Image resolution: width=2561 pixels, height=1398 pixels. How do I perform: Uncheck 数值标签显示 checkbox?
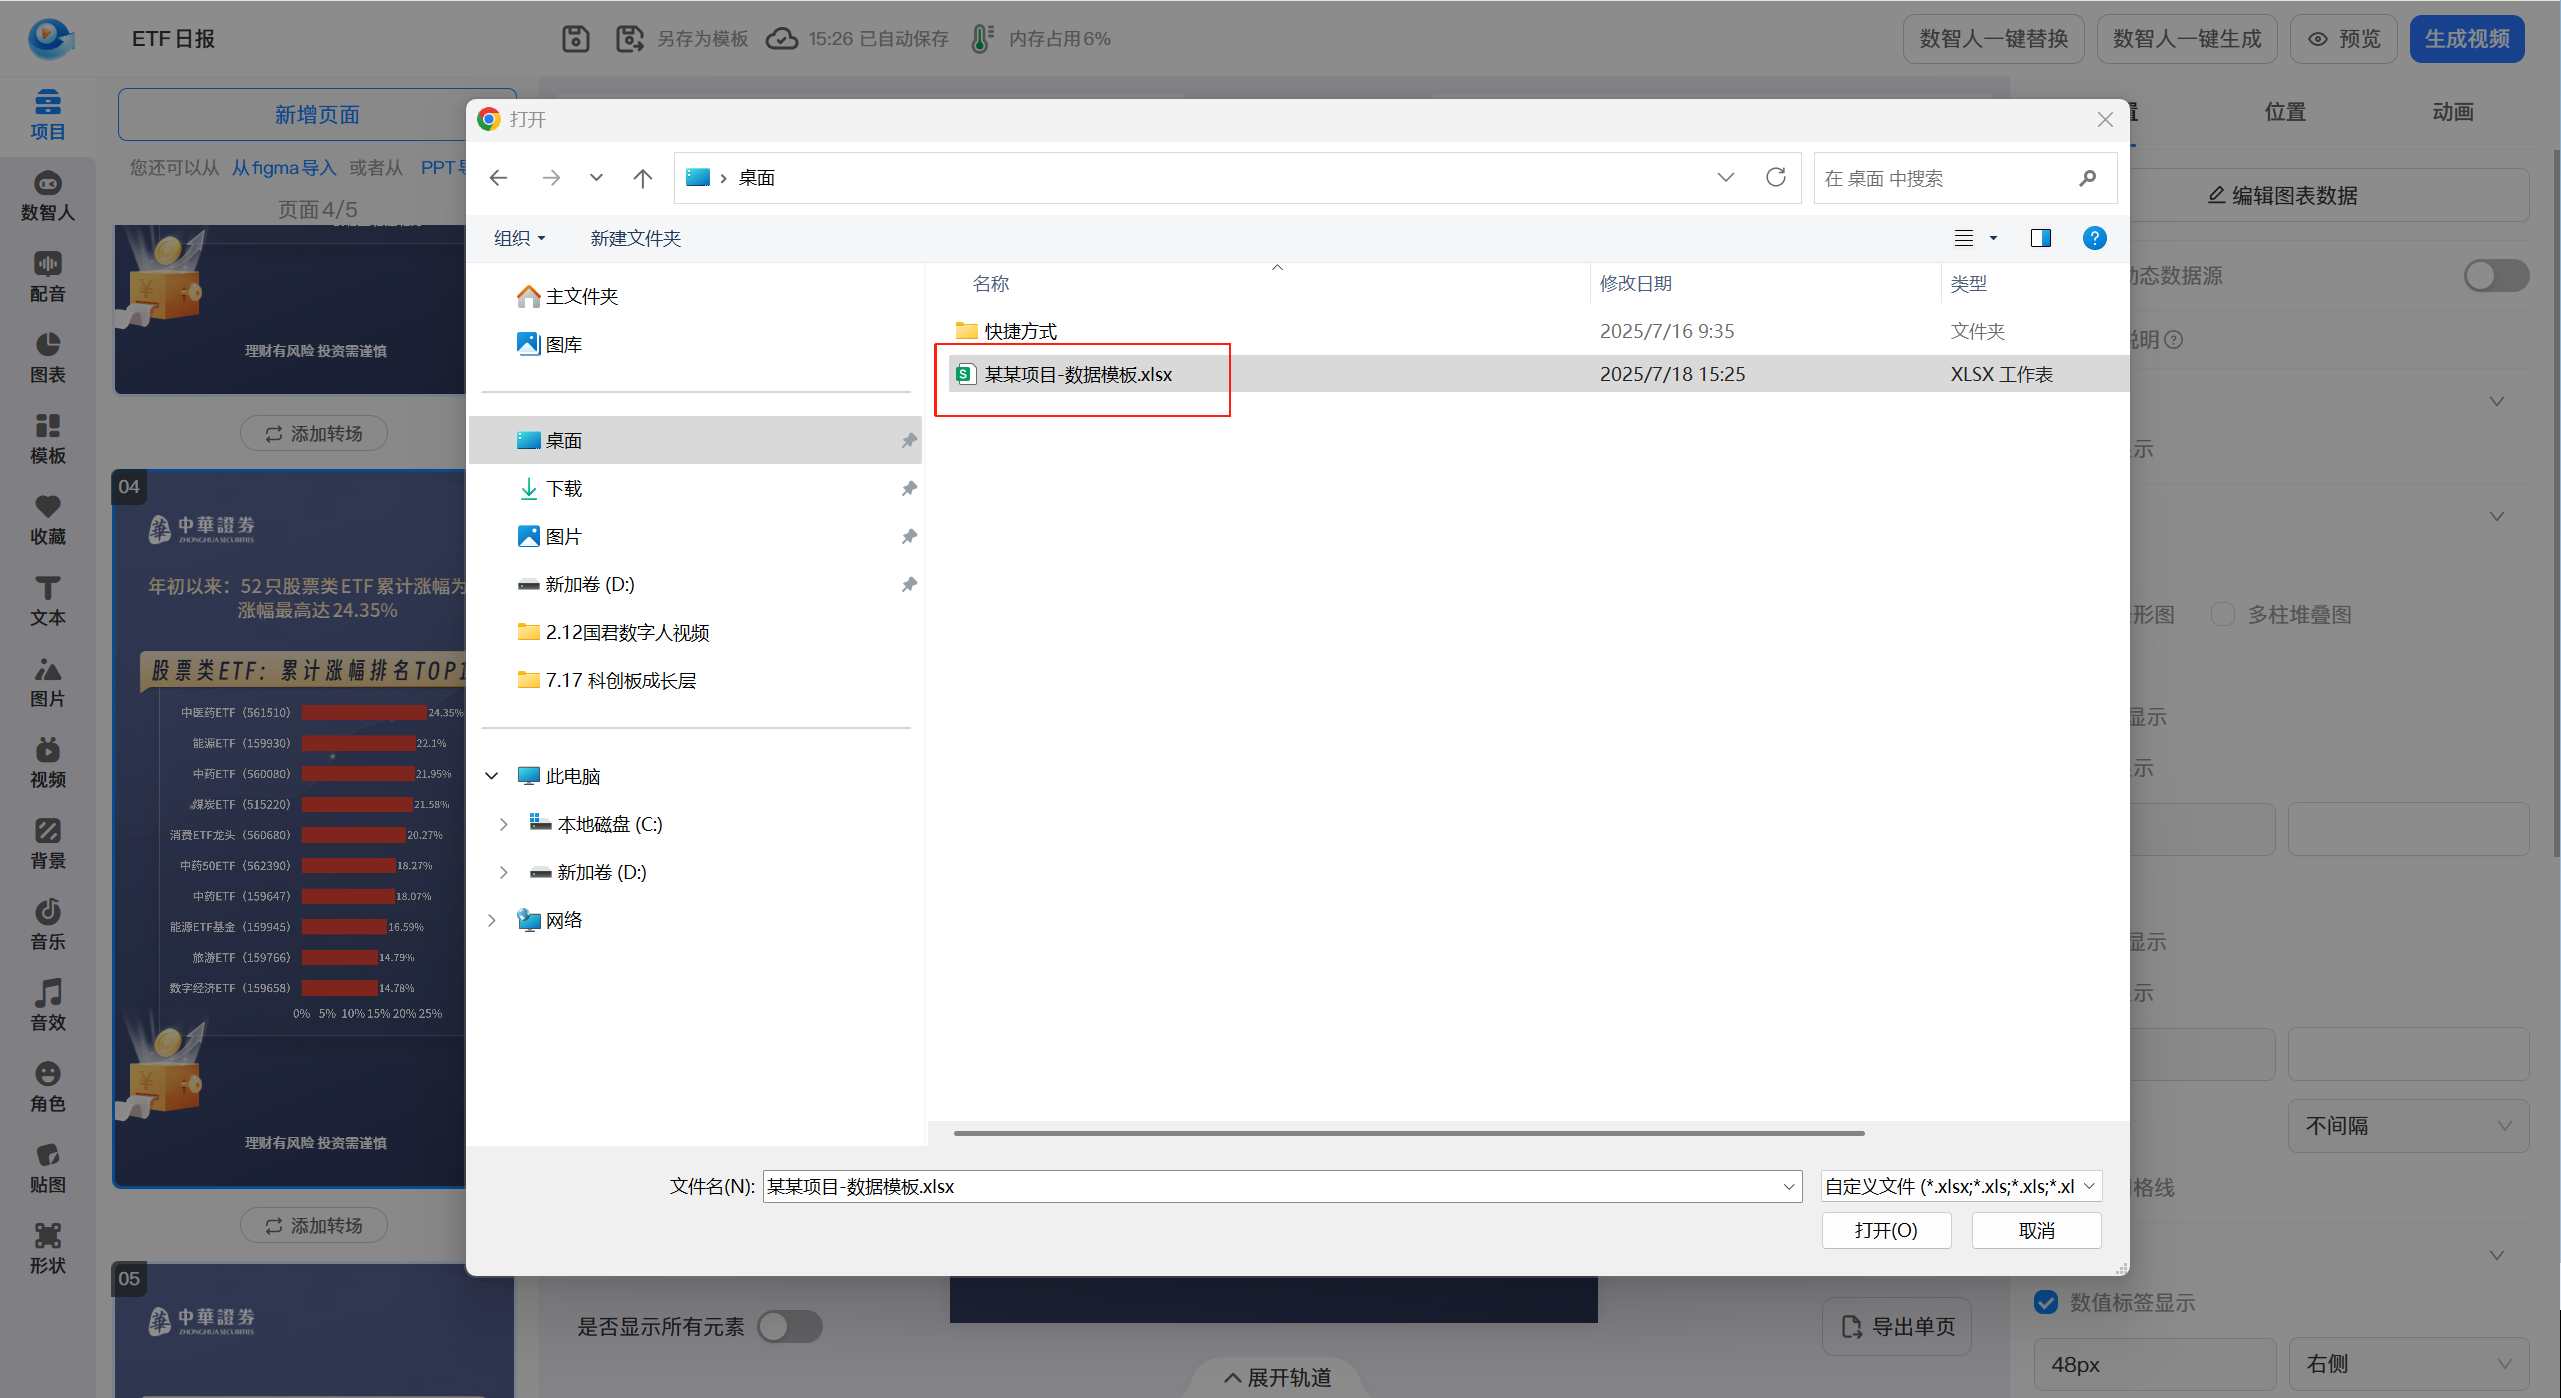(x=2046, y=1302)
